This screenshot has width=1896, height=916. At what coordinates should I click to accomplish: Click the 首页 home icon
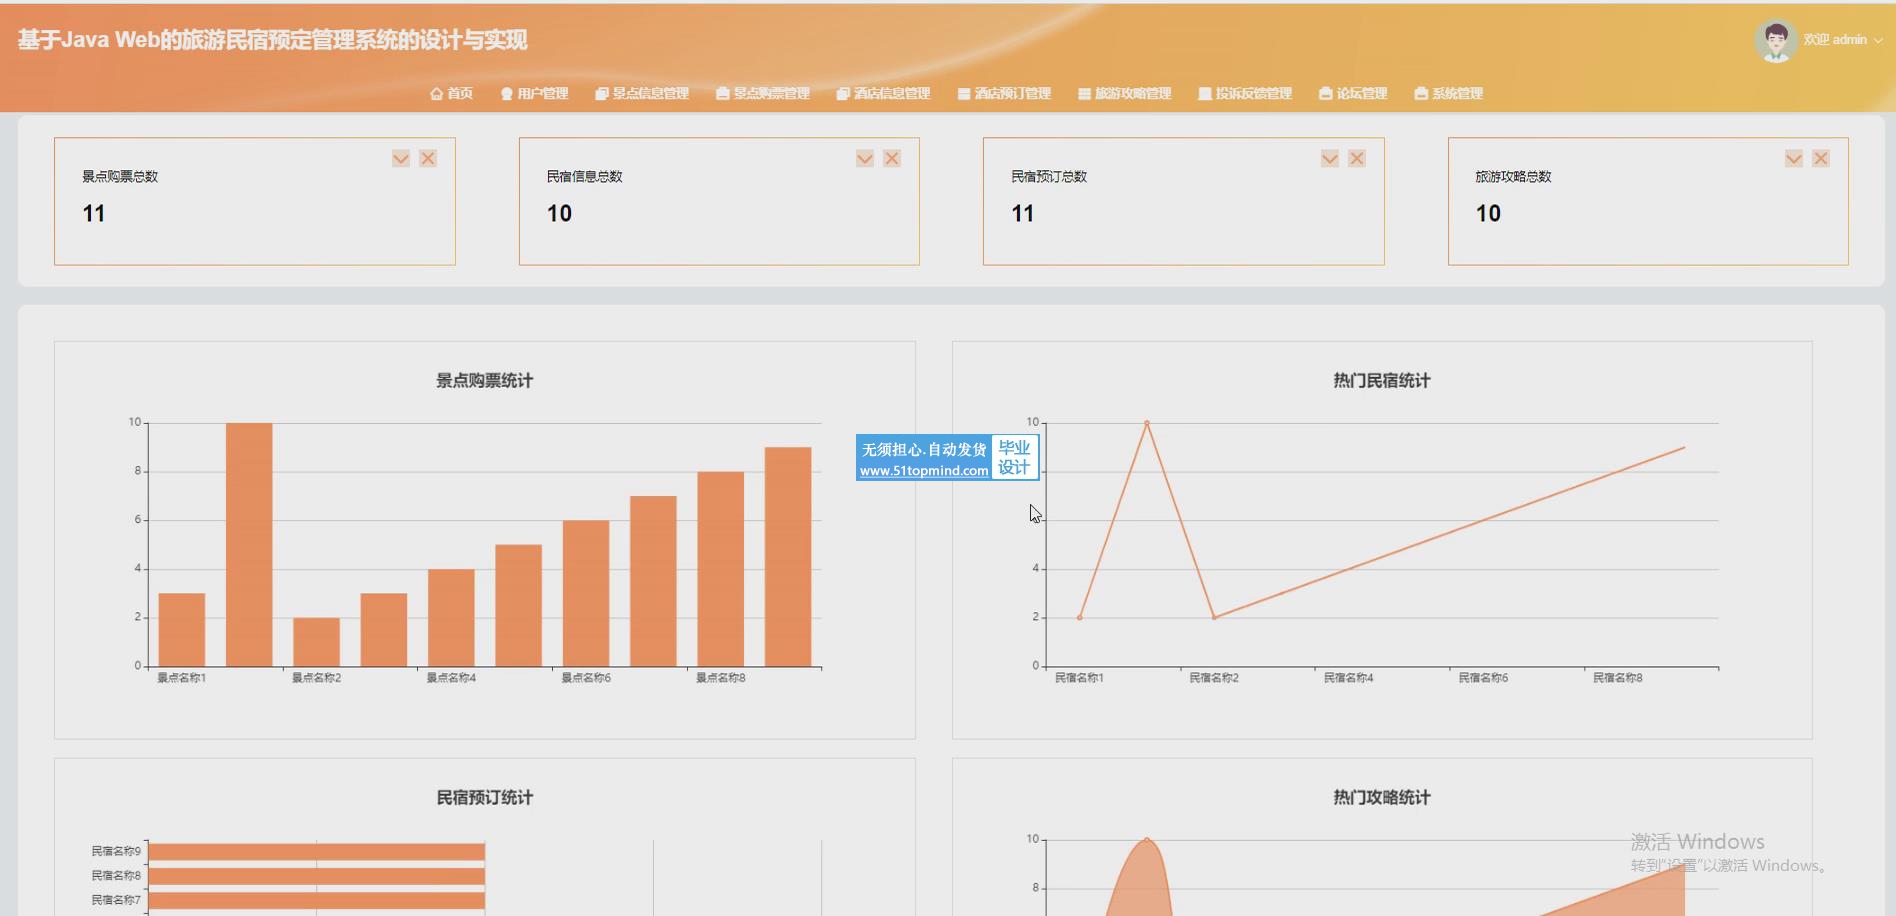436,94
